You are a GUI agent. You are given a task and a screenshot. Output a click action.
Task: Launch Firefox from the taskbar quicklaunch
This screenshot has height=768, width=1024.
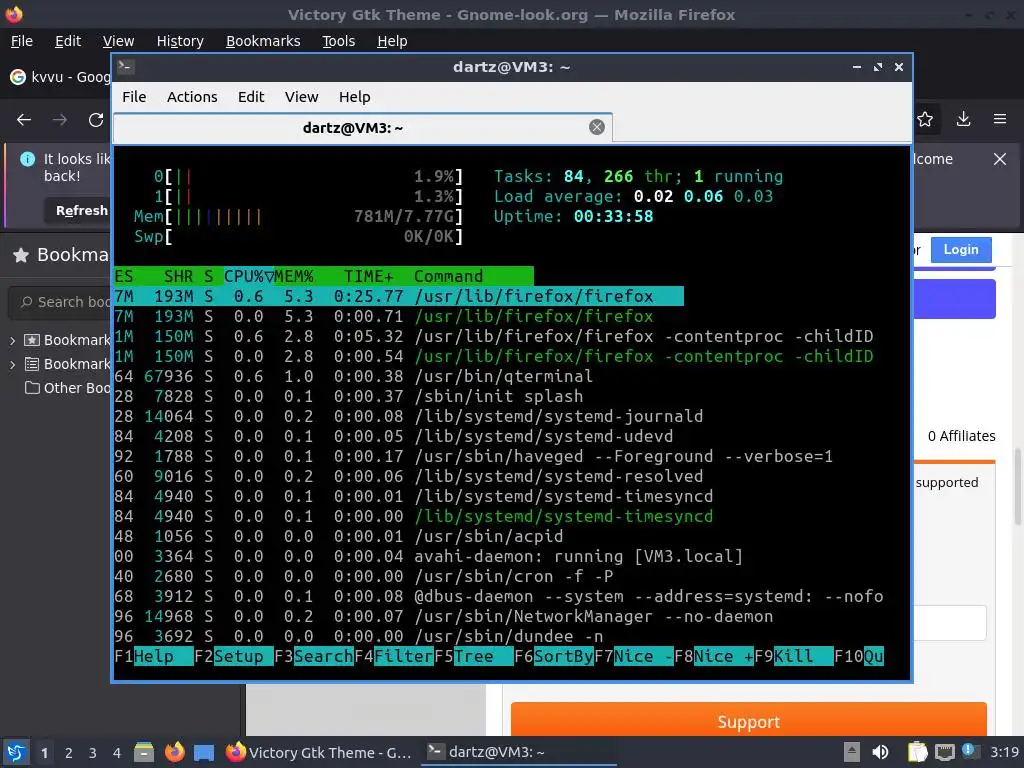coord(174,752)
